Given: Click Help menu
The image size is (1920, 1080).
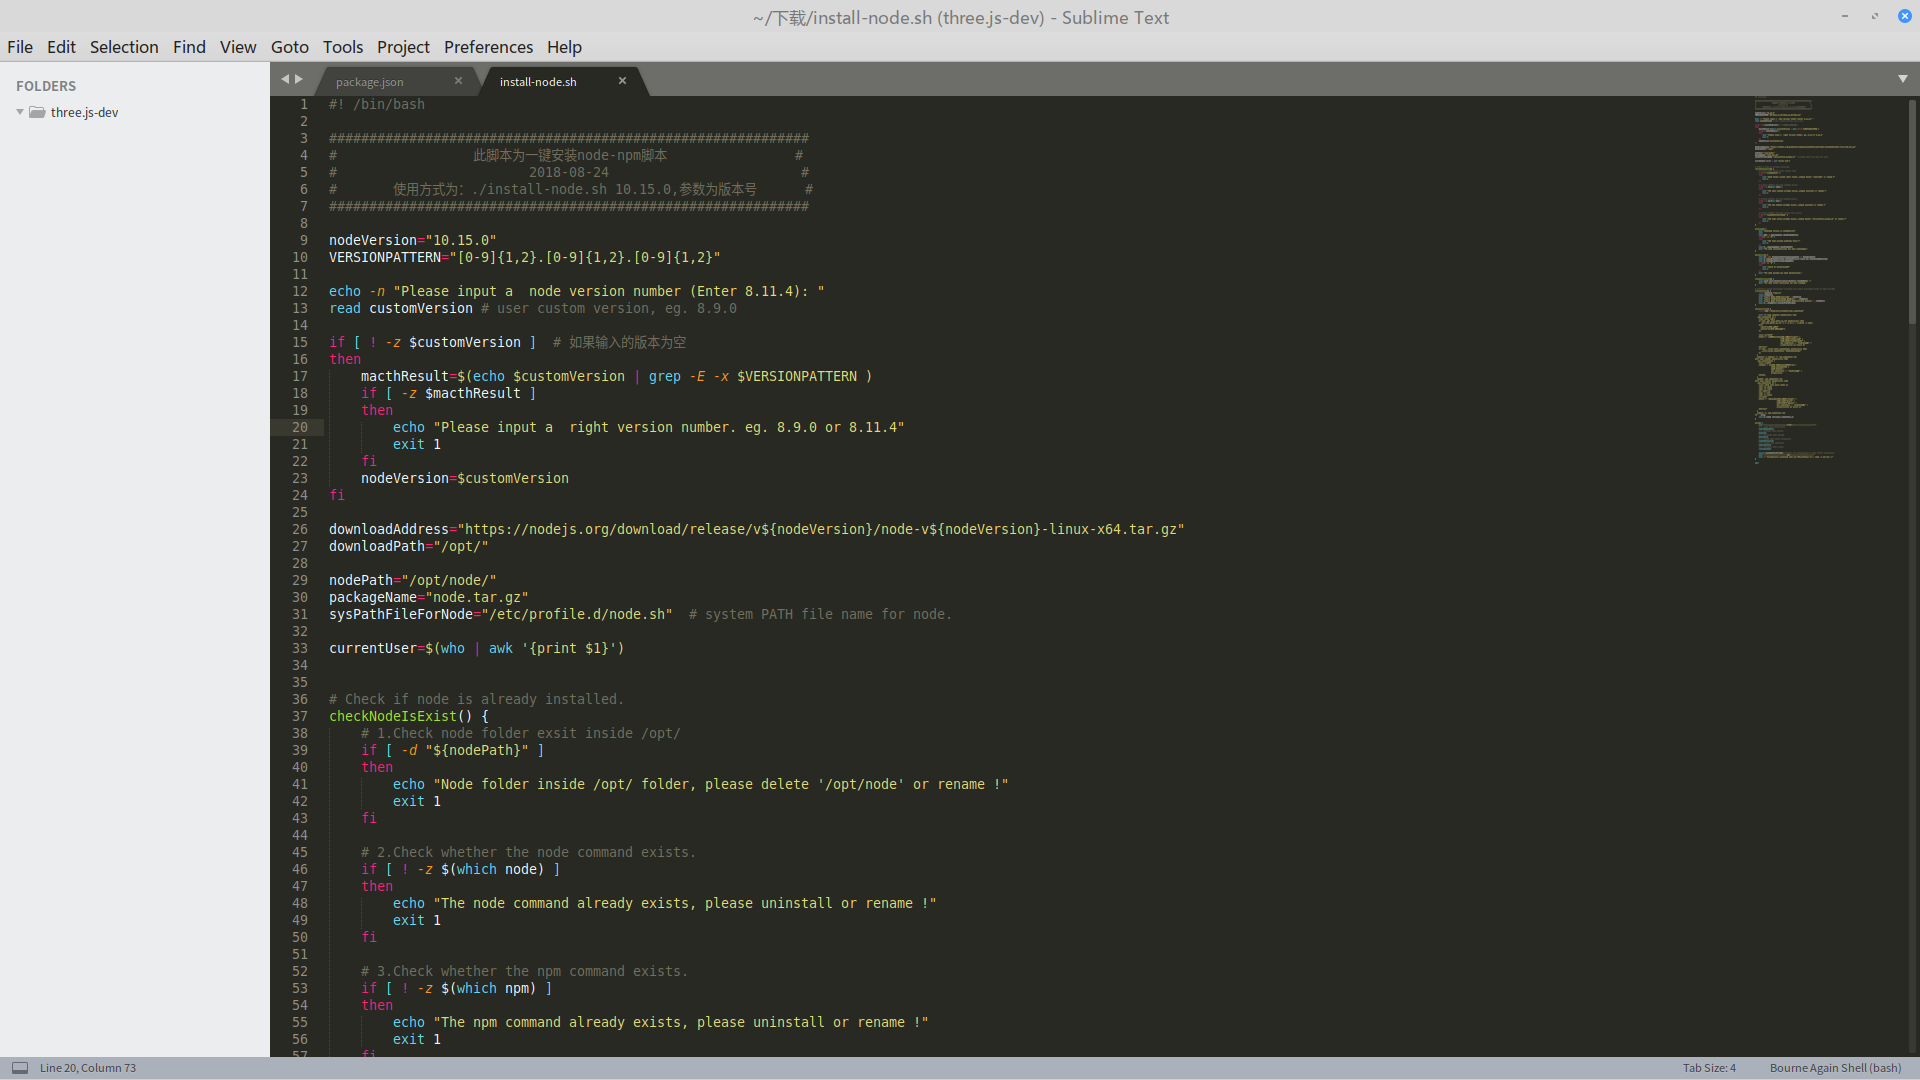Looking at the screenshot, I should tap(564, 47).
